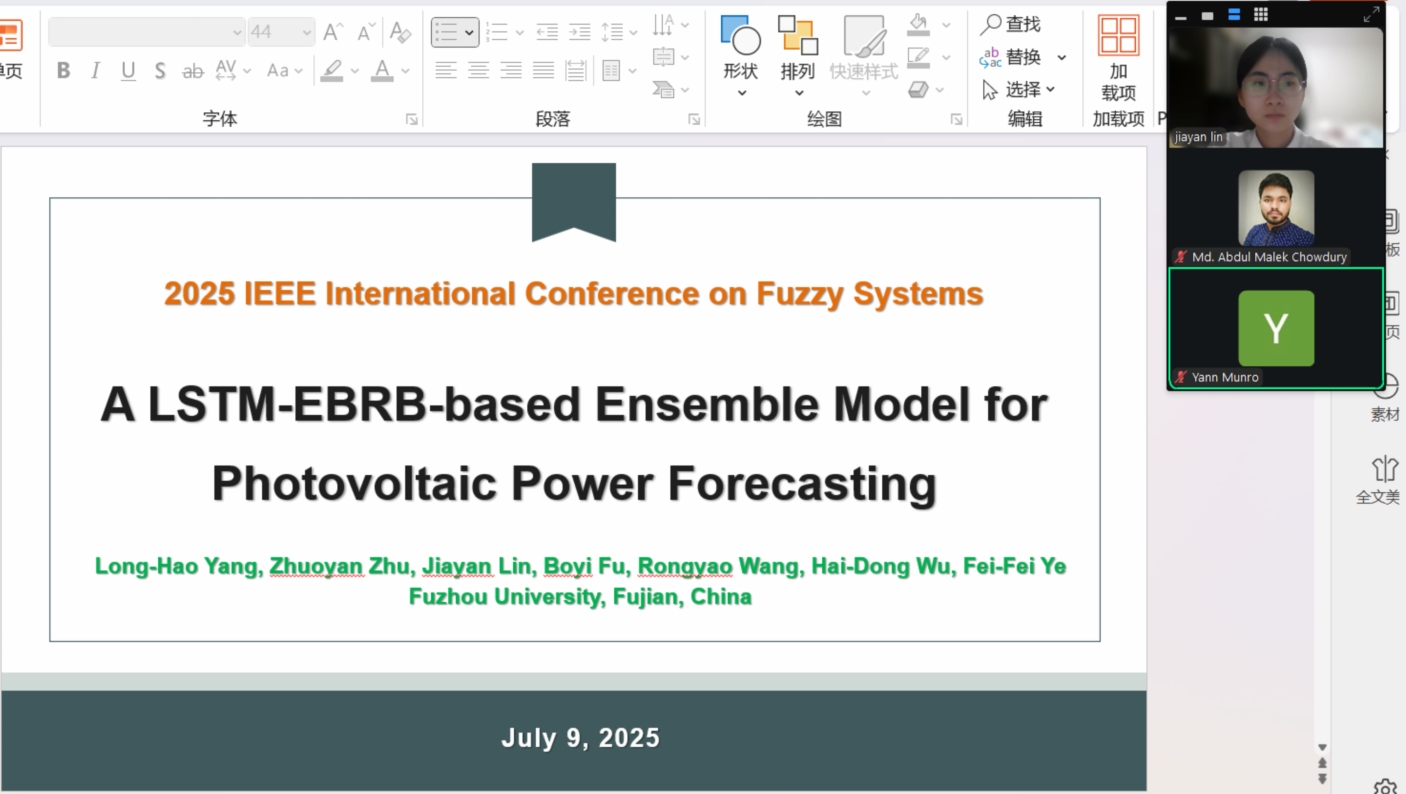
Task: Apply the shape fill color
Action: (x=919, y=24)
